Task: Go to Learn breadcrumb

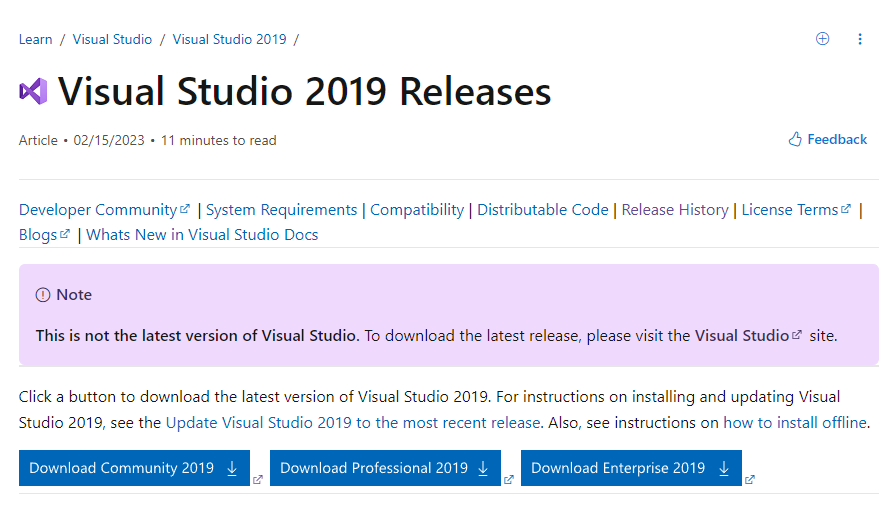Action: click(35, 39)
